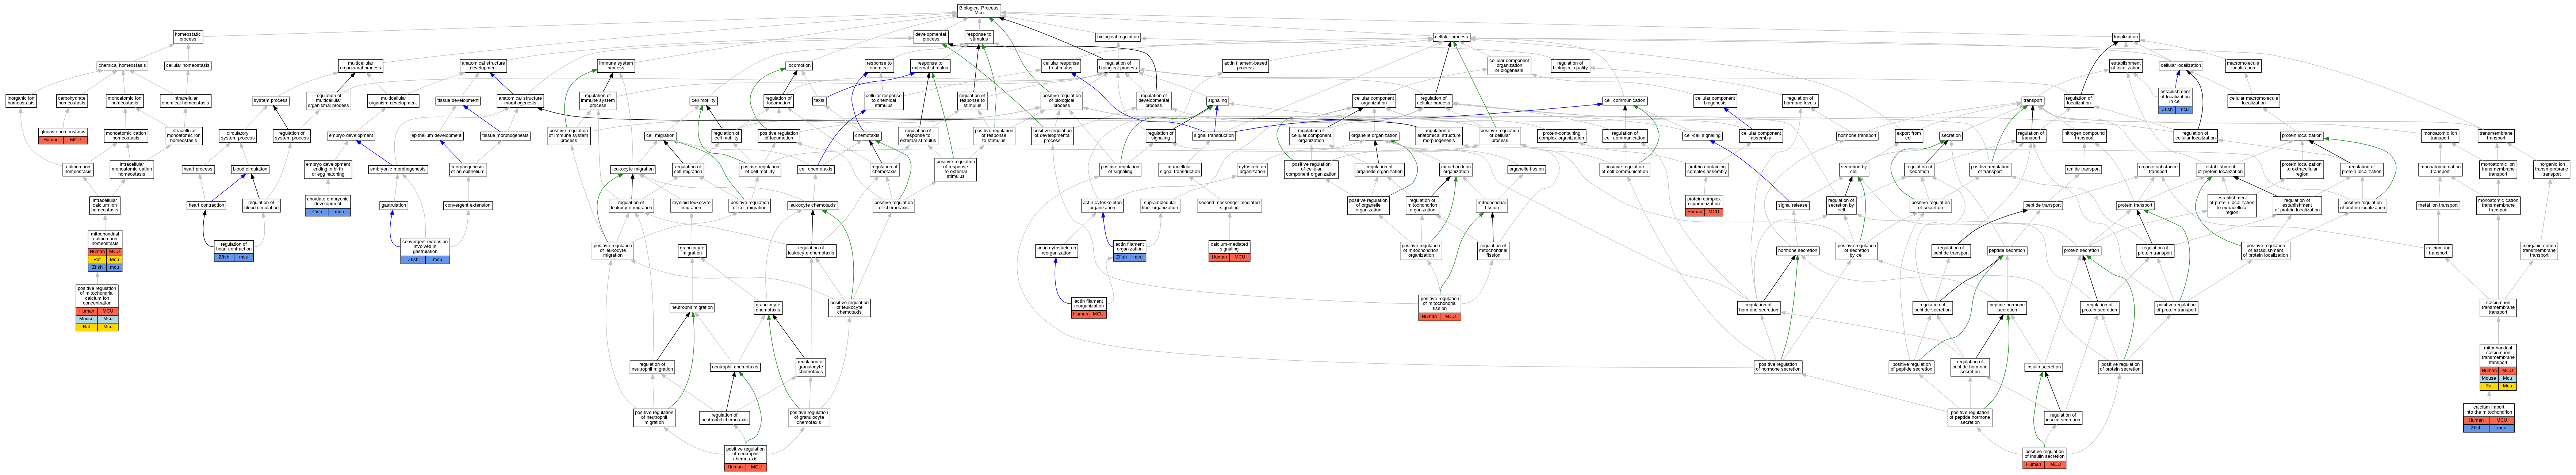Click the 'regulation of biological quality' node
This screenshot has width=2576, height=475.
[x=1570, y=66]
